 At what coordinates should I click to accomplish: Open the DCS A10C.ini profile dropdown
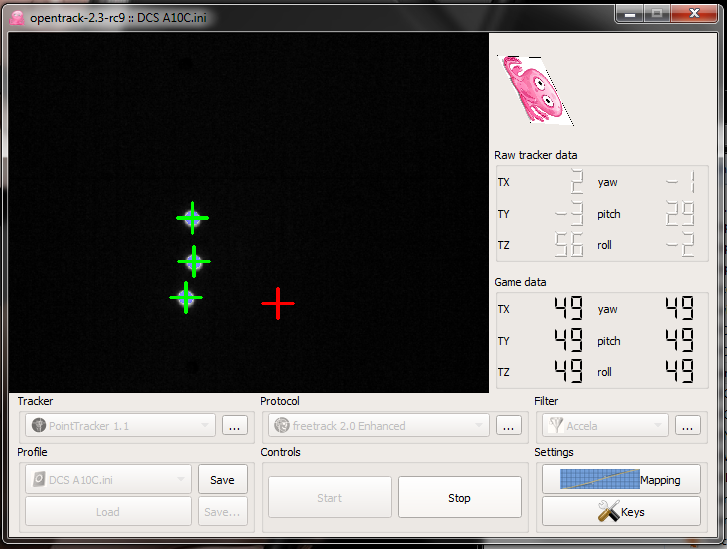[107, 480]
